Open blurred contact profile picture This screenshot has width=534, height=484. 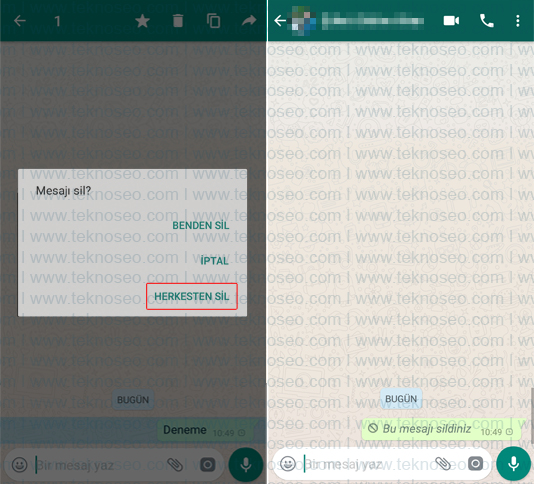coord(302,21)
